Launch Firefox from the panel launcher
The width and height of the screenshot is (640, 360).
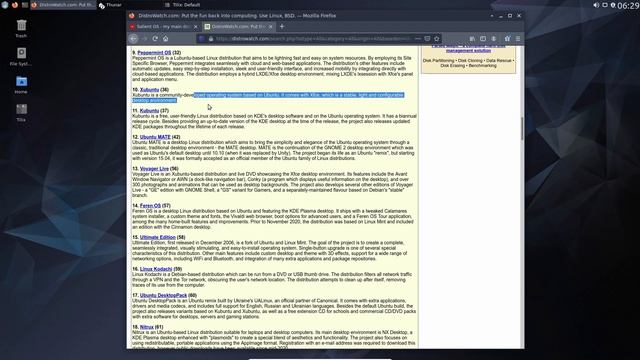pos(15,5)
